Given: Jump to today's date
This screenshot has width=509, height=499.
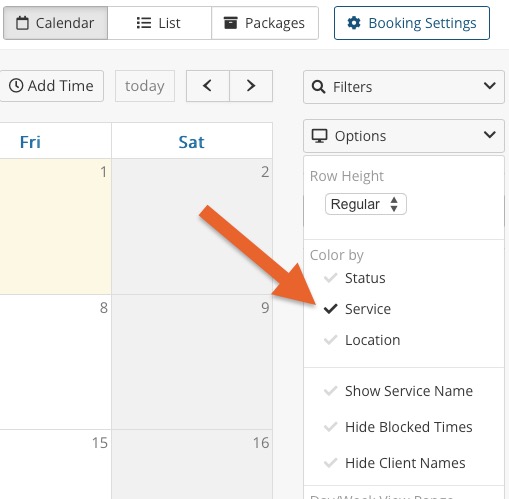Looking at the screenshot, I should (145, 86).
